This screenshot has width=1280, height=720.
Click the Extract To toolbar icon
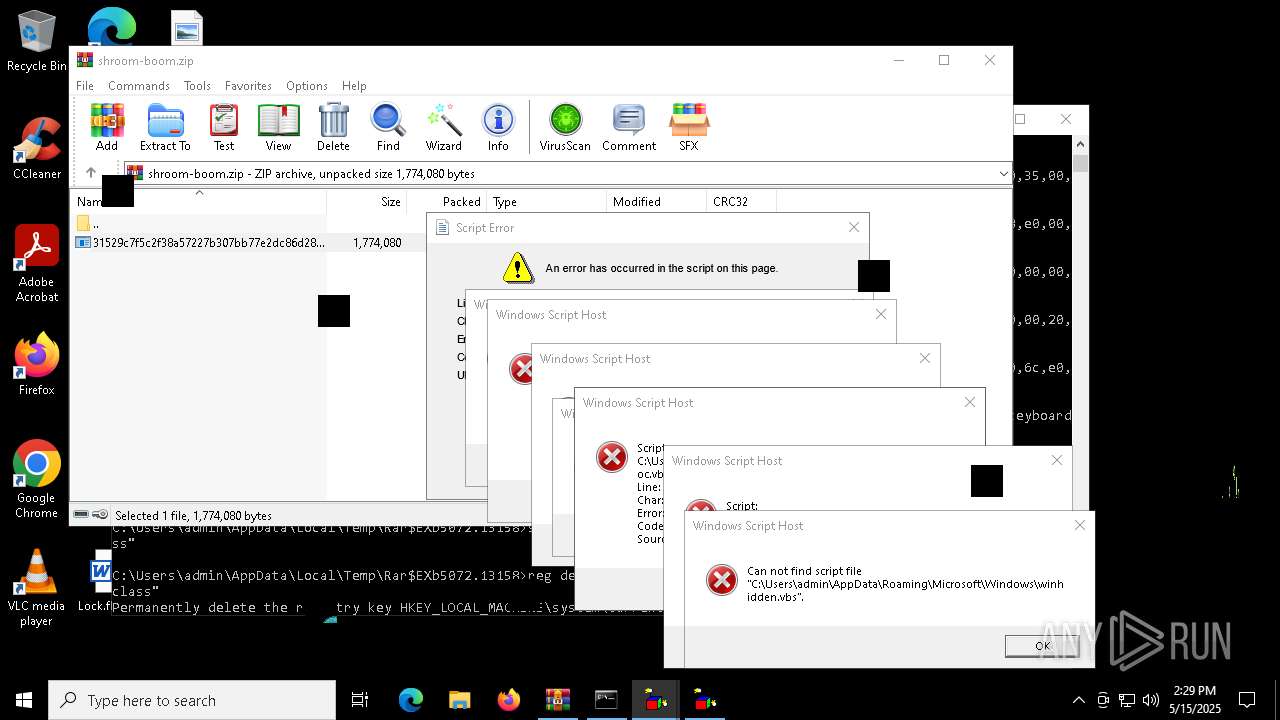(165, 127)
